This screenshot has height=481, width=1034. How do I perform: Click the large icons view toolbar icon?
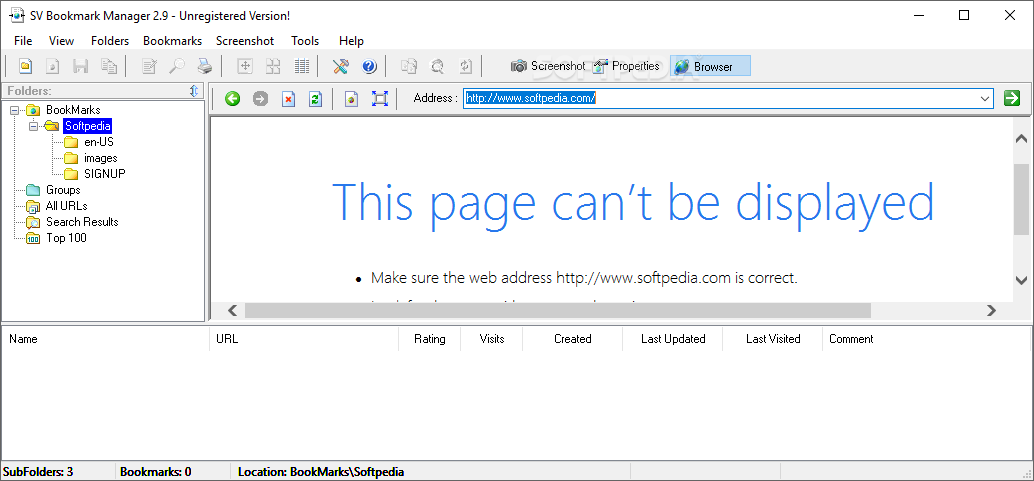(x=245, y=66)
